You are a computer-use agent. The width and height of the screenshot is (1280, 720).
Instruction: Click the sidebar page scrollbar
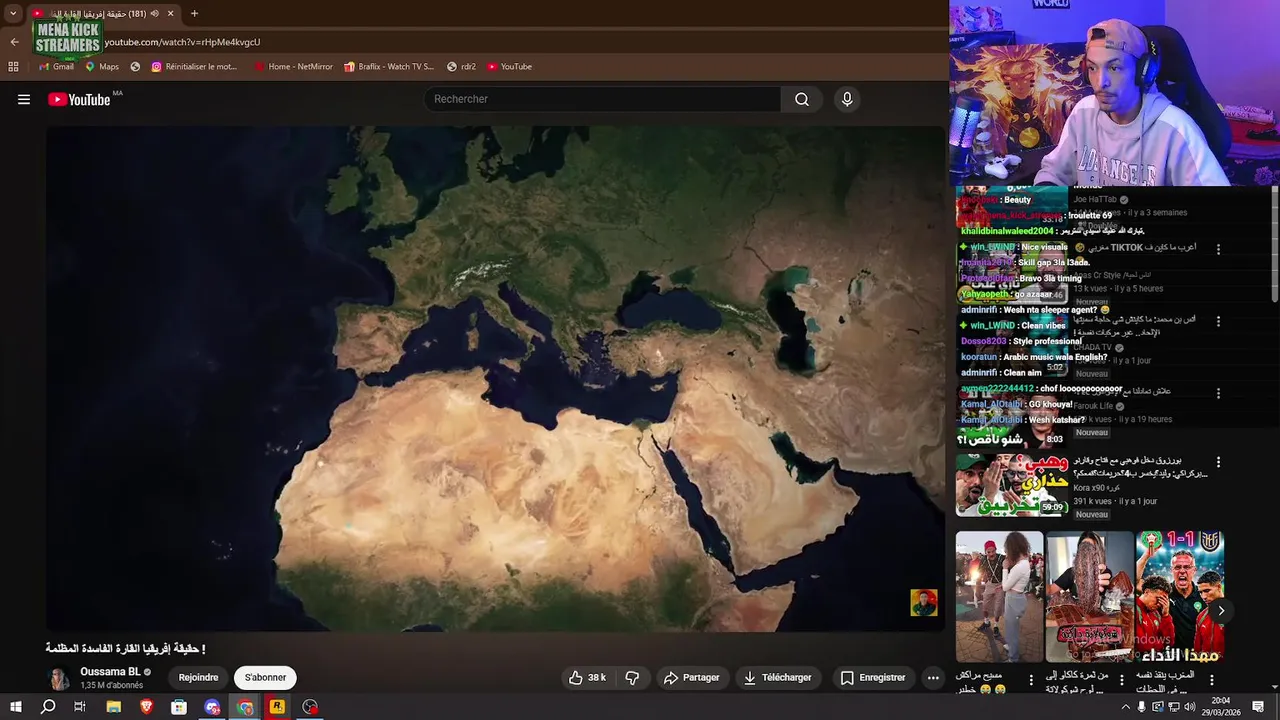(x=1274, y=245)
